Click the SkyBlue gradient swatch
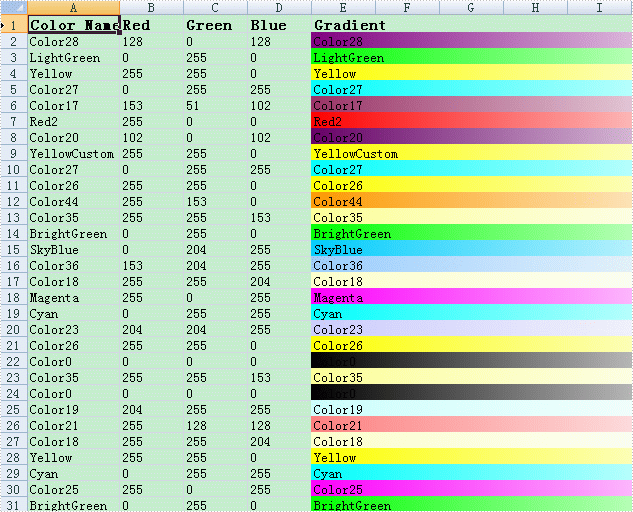Image resolution: width=633 pixels, height=512 pixels. click(470, 250)
